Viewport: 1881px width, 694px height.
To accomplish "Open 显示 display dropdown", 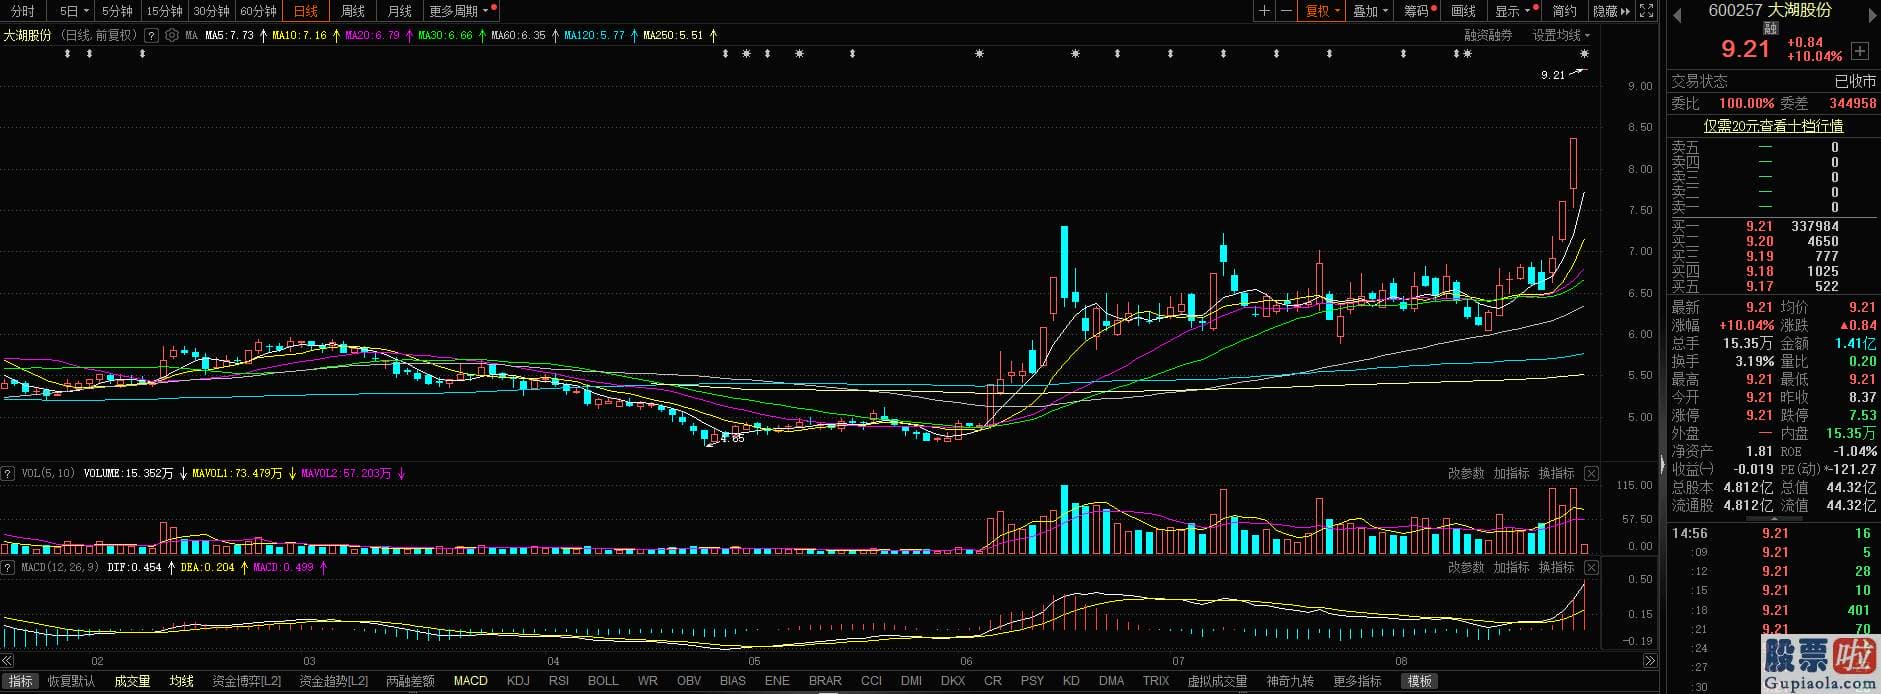I will [x=1513, y=11].
